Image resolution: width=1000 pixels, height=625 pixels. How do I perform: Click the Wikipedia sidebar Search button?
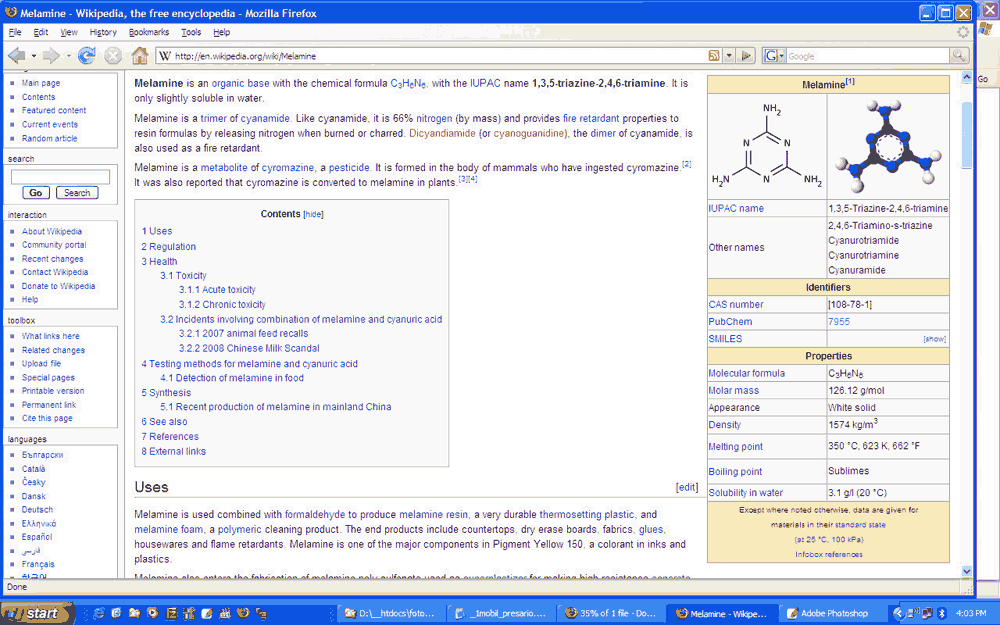76,192
